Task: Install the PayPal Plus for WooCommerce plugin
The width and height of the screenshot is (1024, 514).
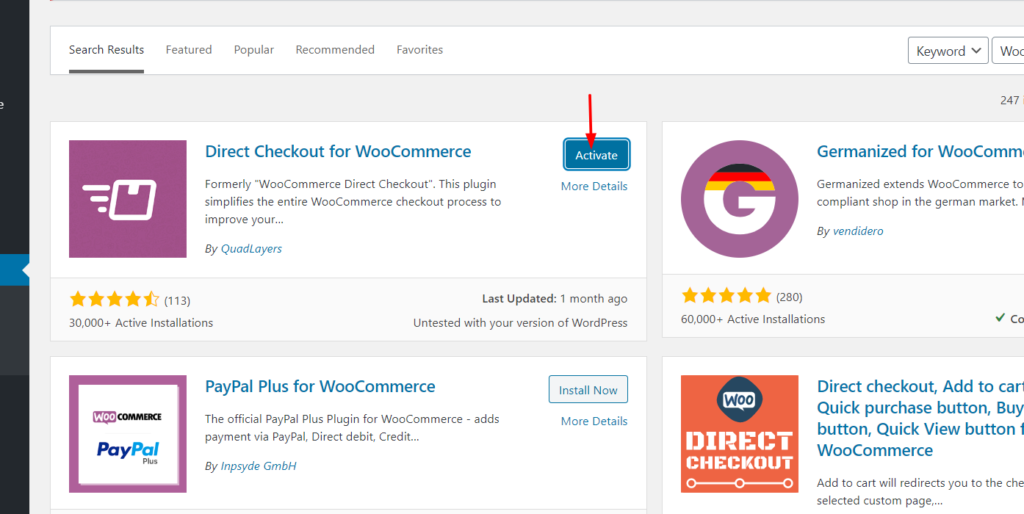Action: [x=588, y=390]
